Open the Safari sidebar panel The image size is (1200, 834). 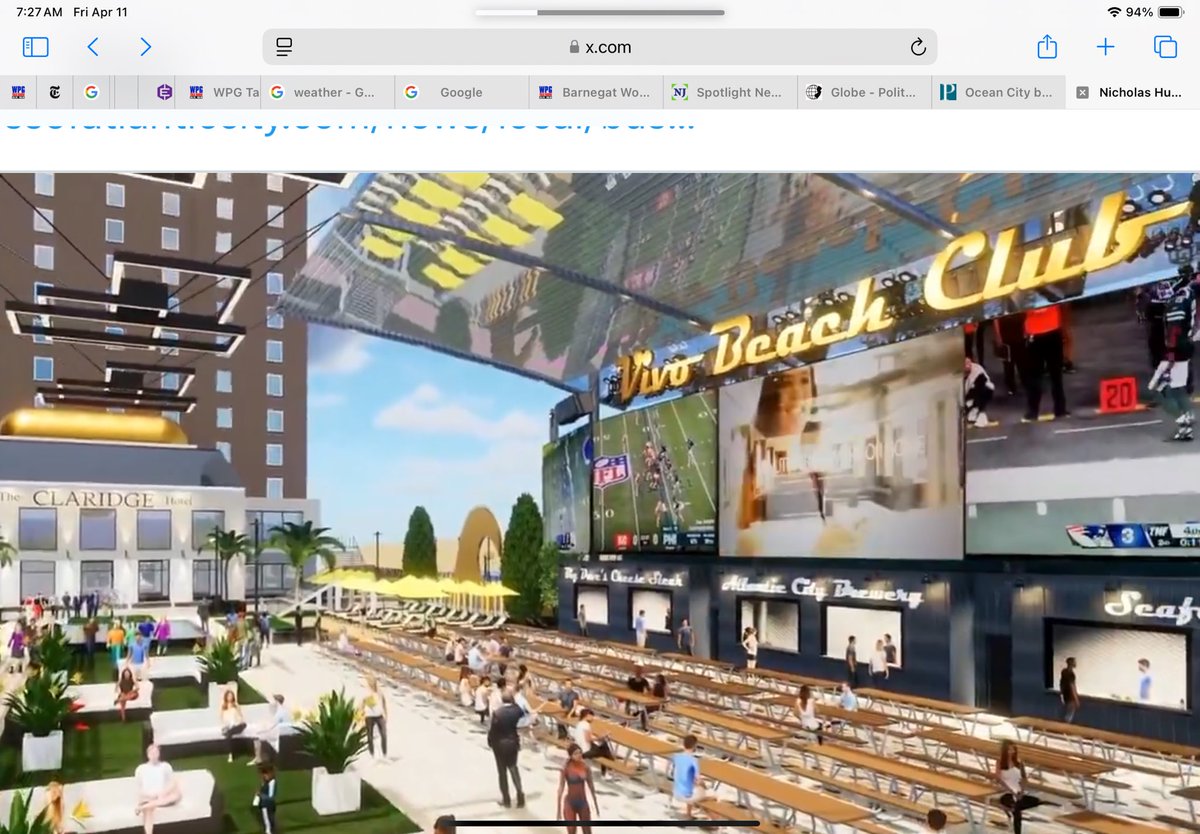pyautogui.click(x=35, y=47)
